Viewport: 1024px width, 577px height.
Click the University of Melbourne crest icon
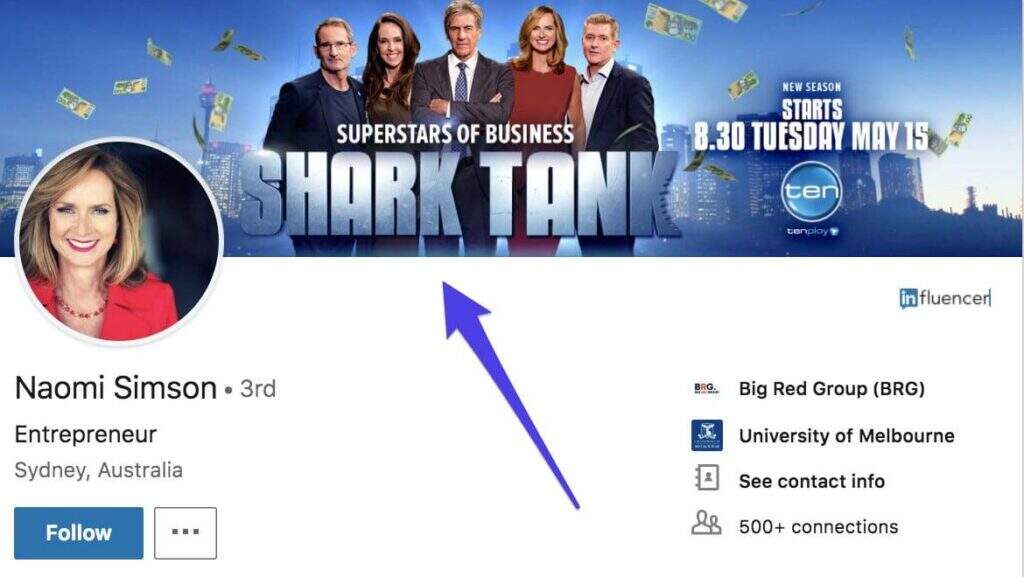click(707, 435)
